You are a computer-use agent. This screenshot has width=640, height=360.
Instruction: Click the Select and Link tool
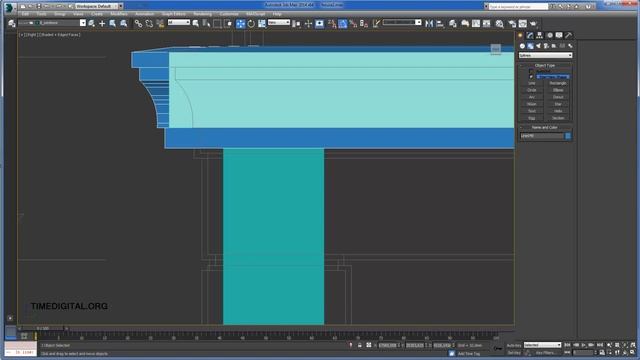coord(138,24)
